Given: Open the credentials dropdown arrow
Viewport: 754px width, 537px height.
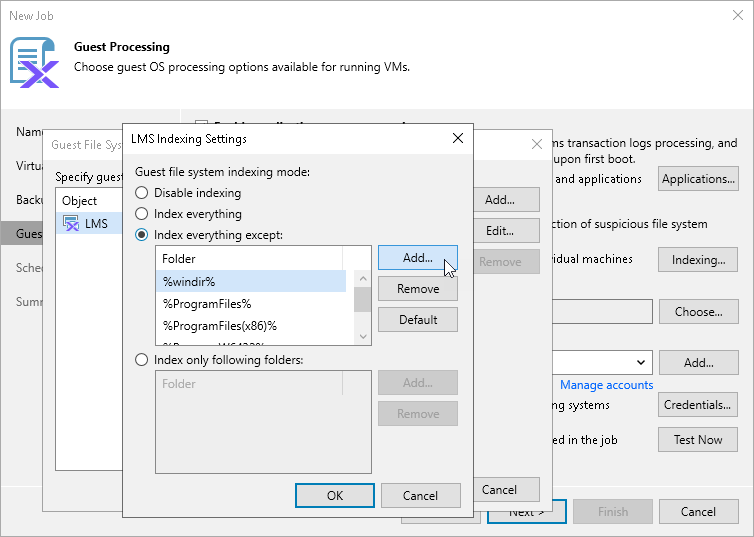Looking at the screenshot, I should coord(642,362).
